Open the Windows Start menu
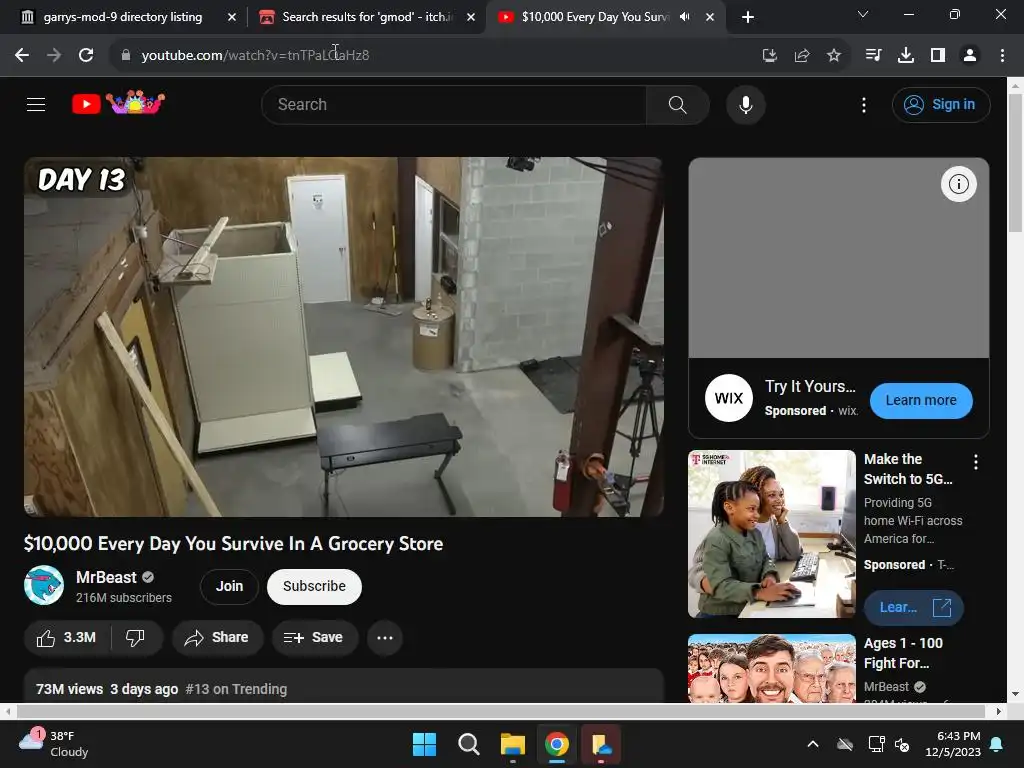 (x=424, y=744)
